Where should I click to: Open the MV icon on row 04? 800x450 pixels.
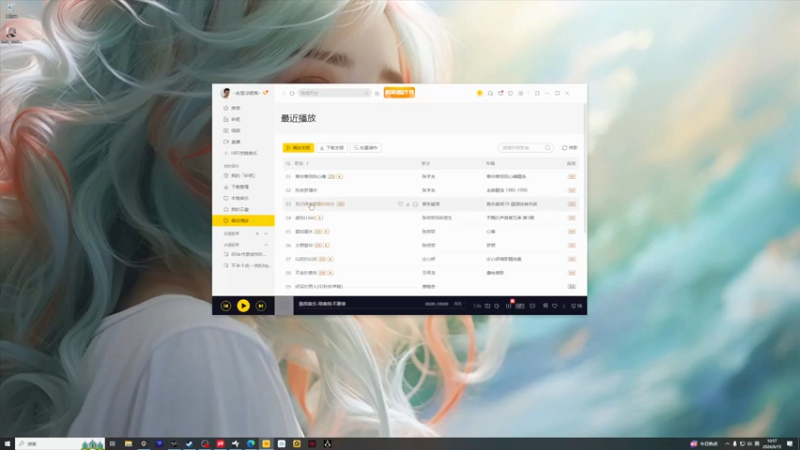[320, 218]
